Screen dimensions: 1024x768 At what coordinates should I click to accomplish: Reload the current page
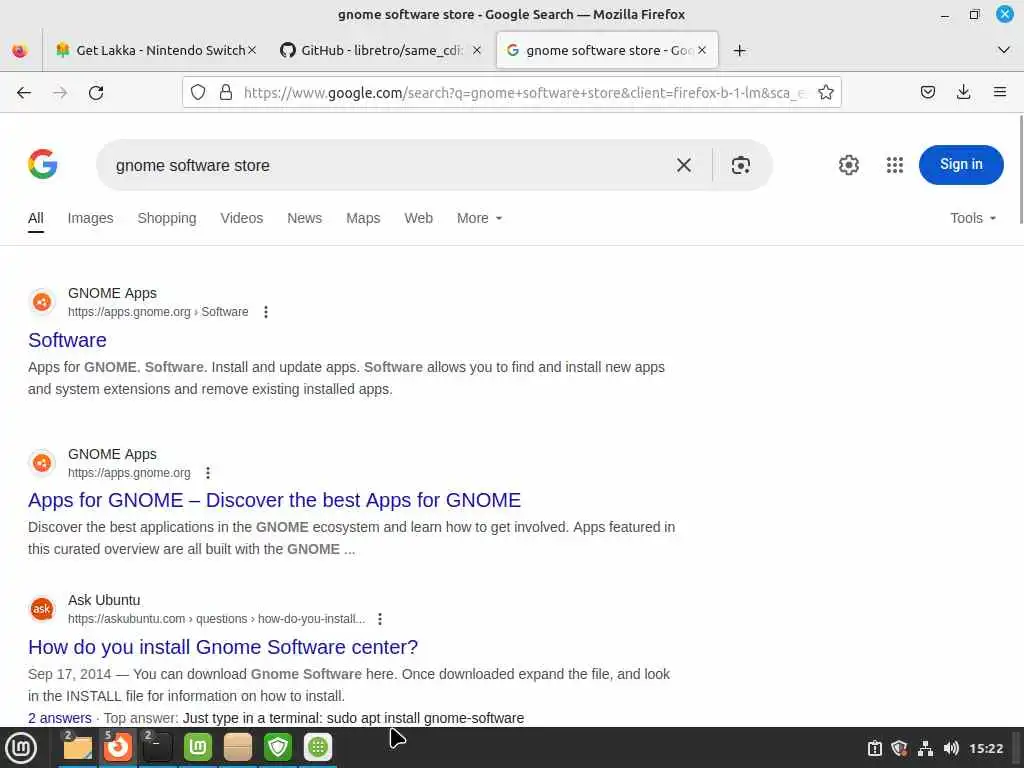[96, 93]
